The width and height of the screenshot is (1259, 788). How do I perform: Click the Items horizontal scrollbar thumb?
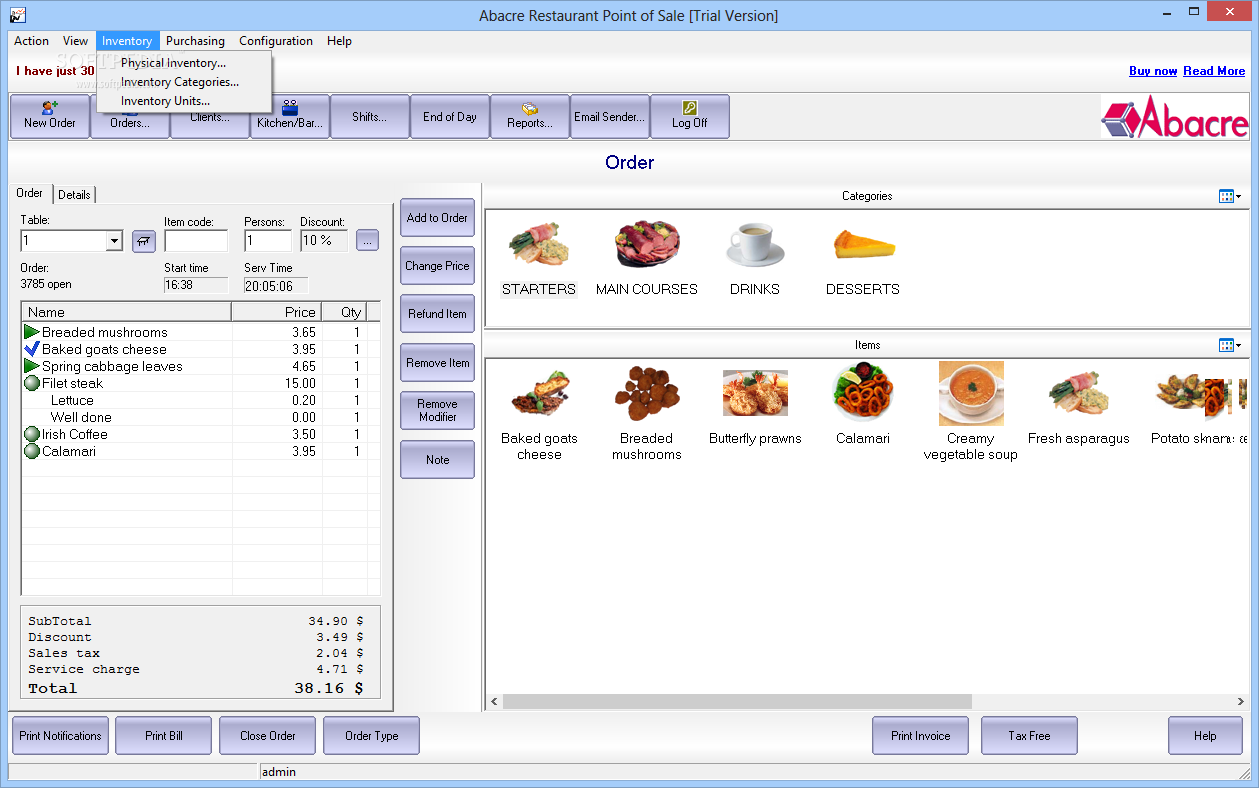point(737,702)
